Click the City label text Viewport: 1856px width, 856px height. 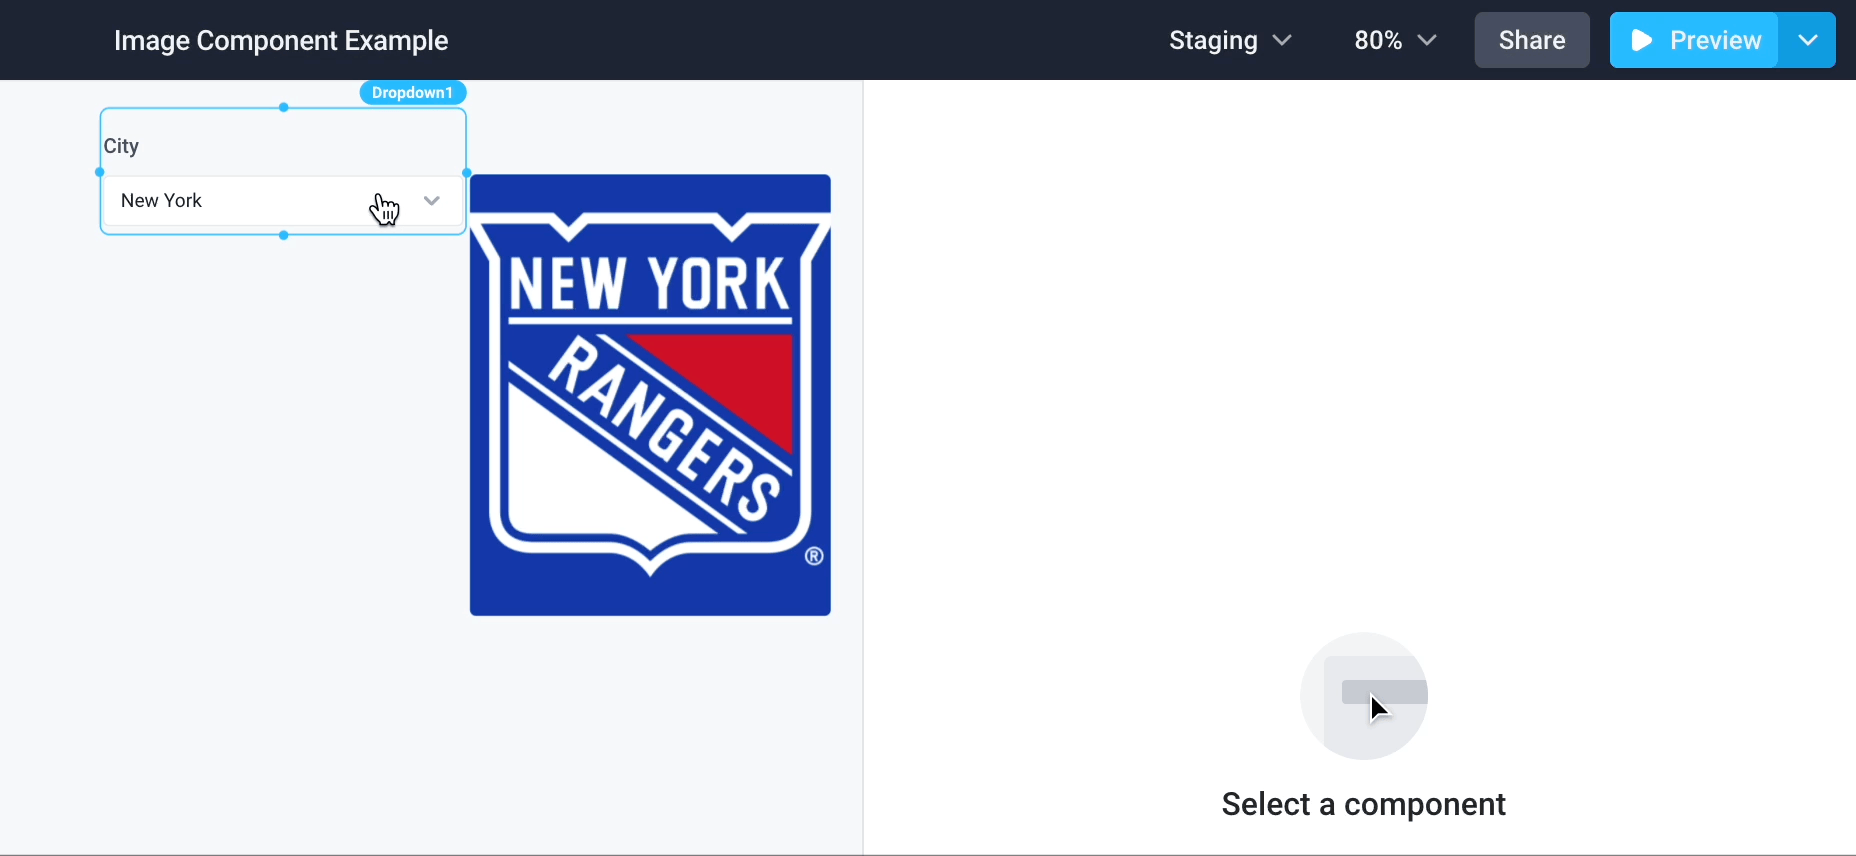[x=121, y=146]
